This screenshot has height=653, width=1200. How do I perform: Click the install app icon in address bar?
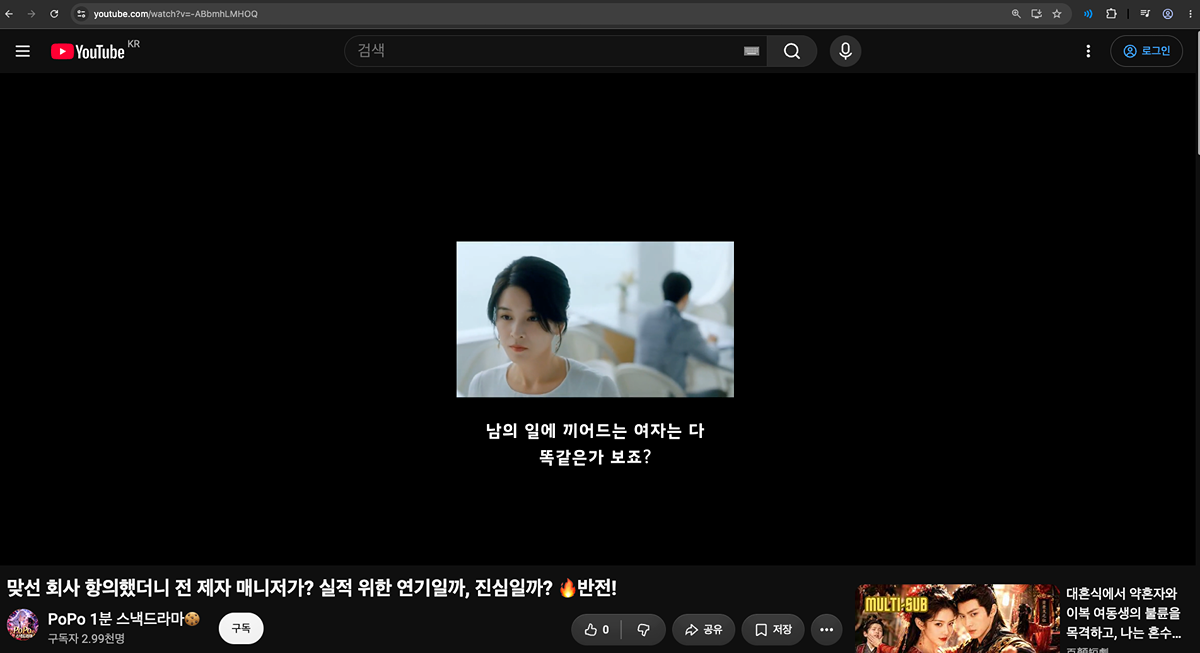[x=1036, y=14]
